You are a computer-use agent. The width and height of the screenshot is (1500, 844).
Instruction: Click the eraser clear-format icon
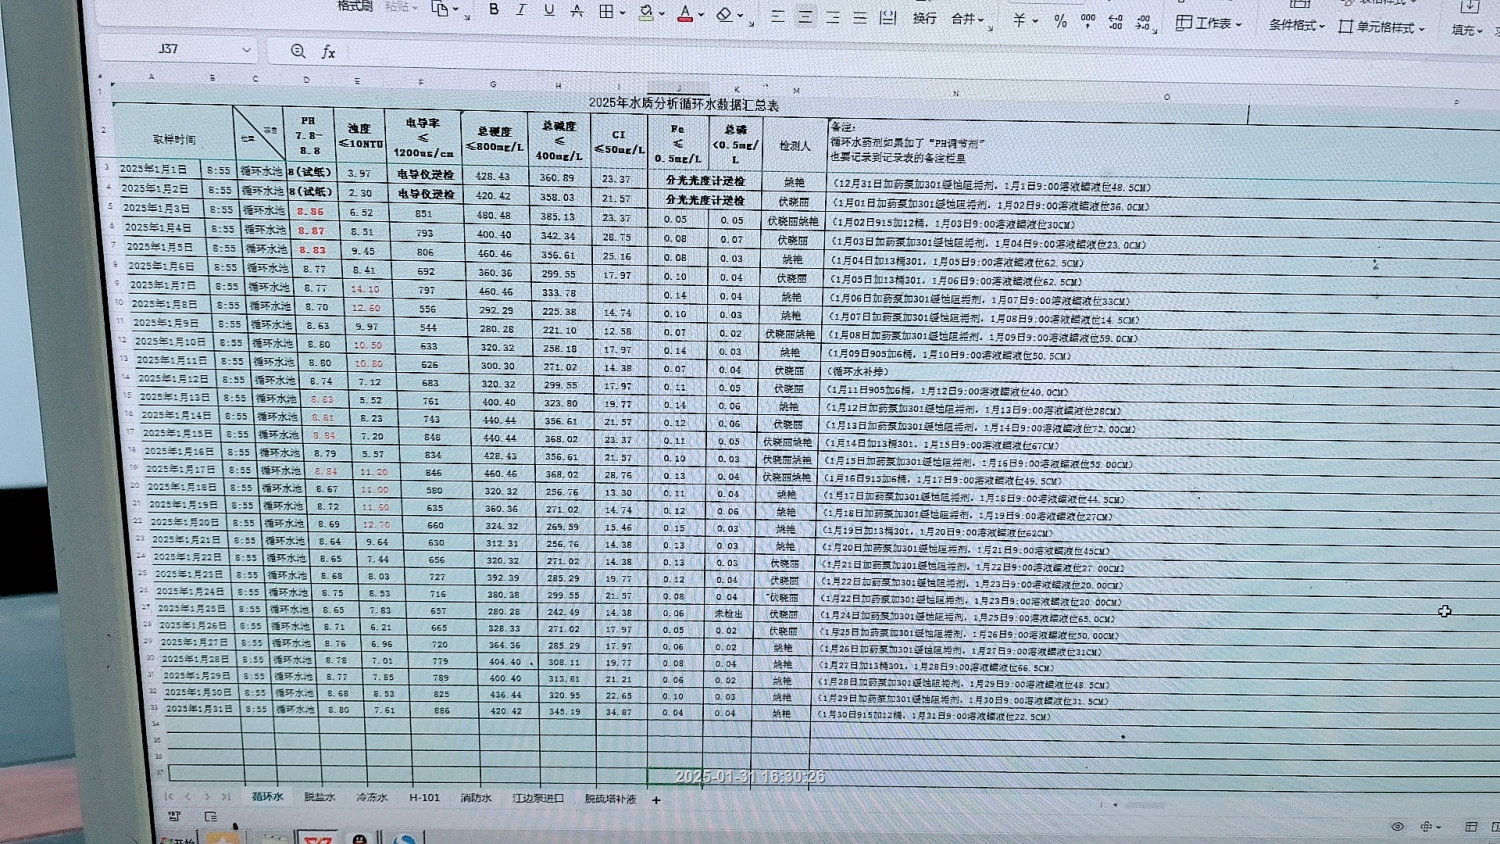(x=724, y=15)
